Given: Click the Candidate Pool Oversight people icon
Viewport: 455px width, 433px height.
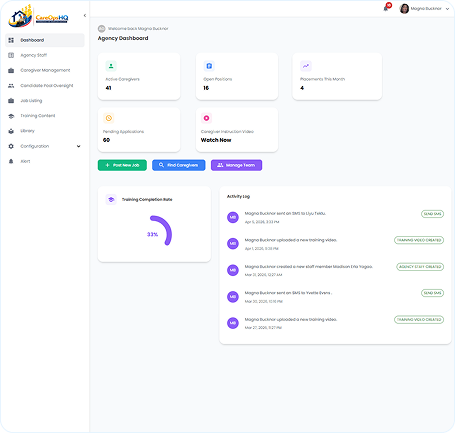Looking at the screenshot, I should coord(11,86).
